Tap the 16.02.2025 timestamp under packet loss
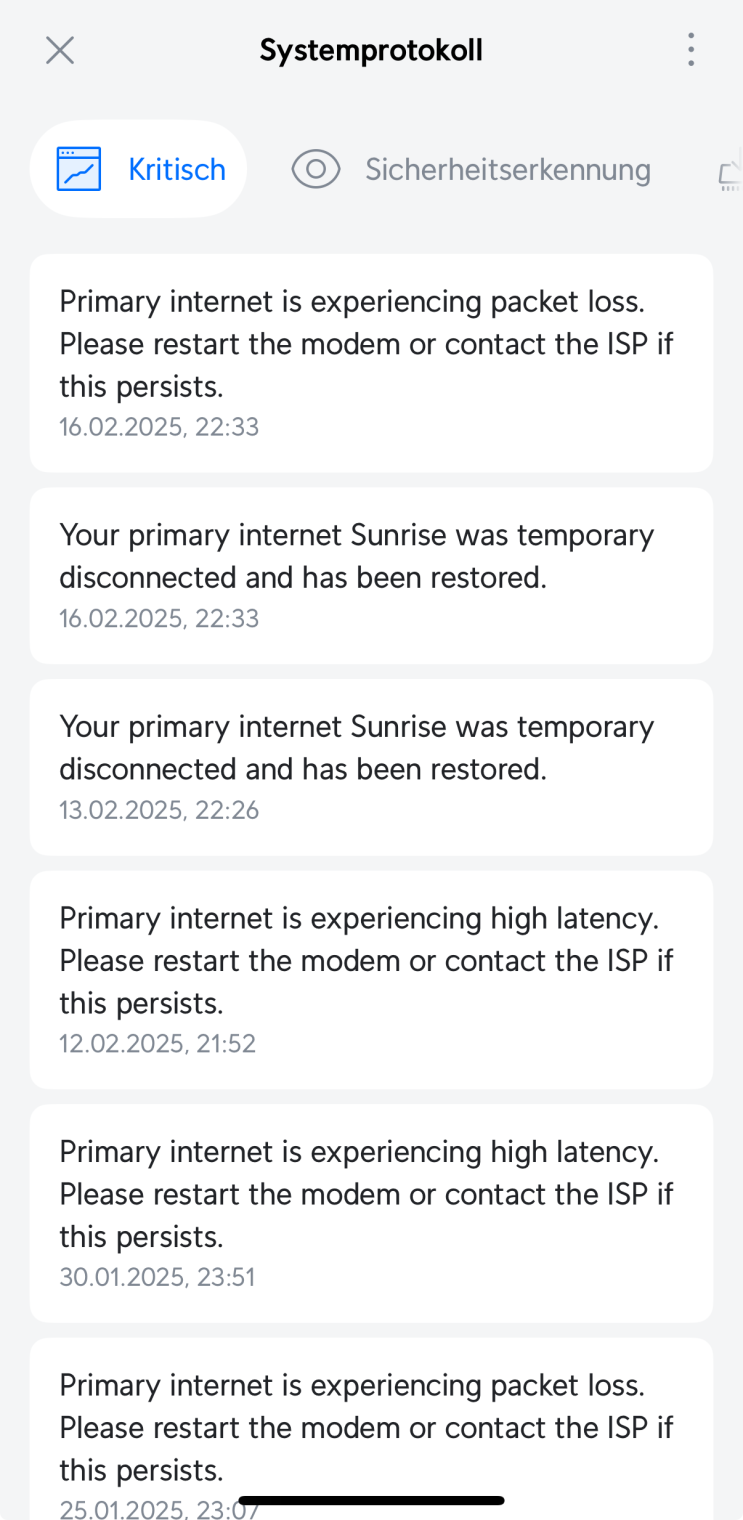743x1520 pixels. point(159,427)
